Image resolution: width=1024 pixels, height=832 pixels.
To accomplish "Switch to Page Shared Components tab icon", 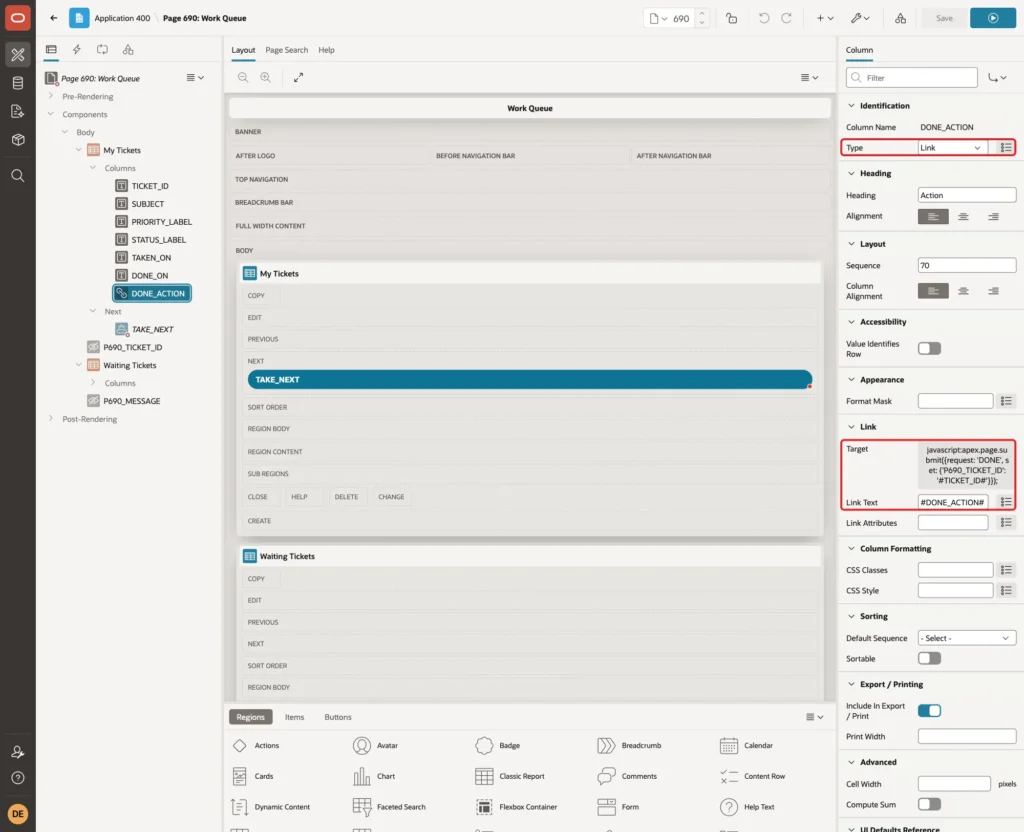I will [128, 50].
